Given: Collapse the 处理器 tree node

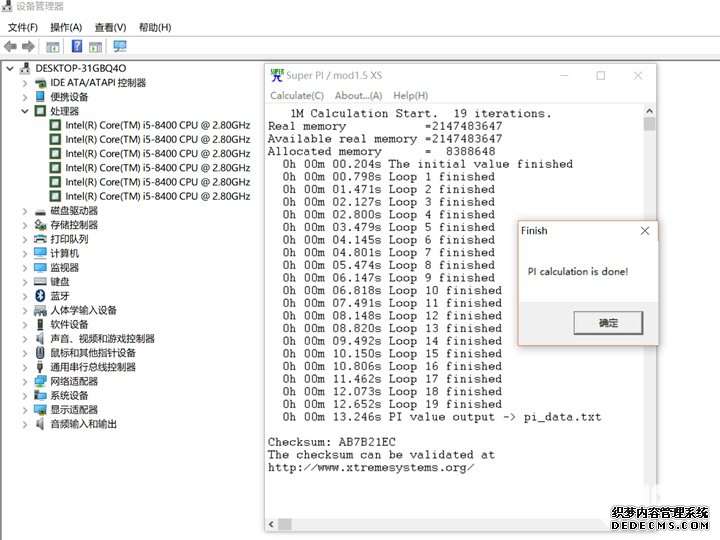Looking at the screenshot, I should 25,111.
